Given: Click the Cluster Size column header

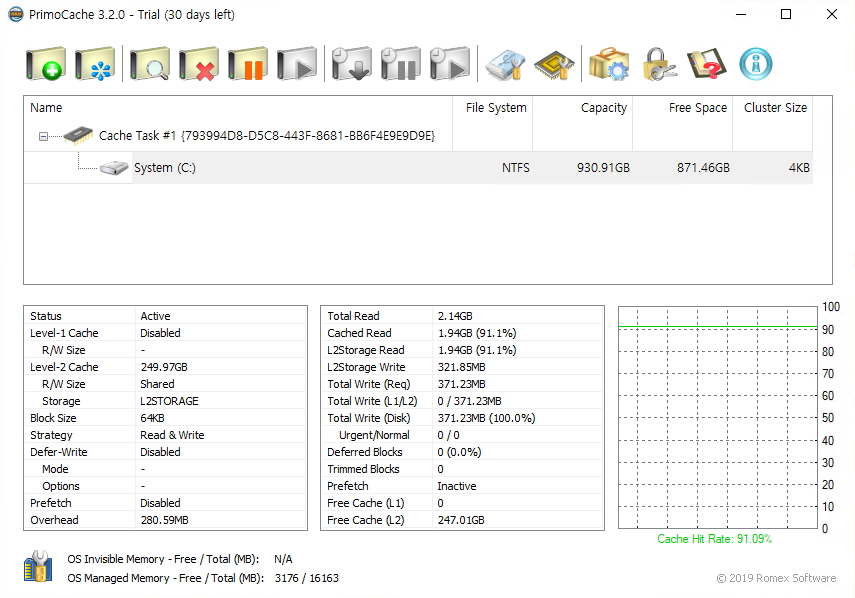Looking at the screenshot, I should point(773,108).
